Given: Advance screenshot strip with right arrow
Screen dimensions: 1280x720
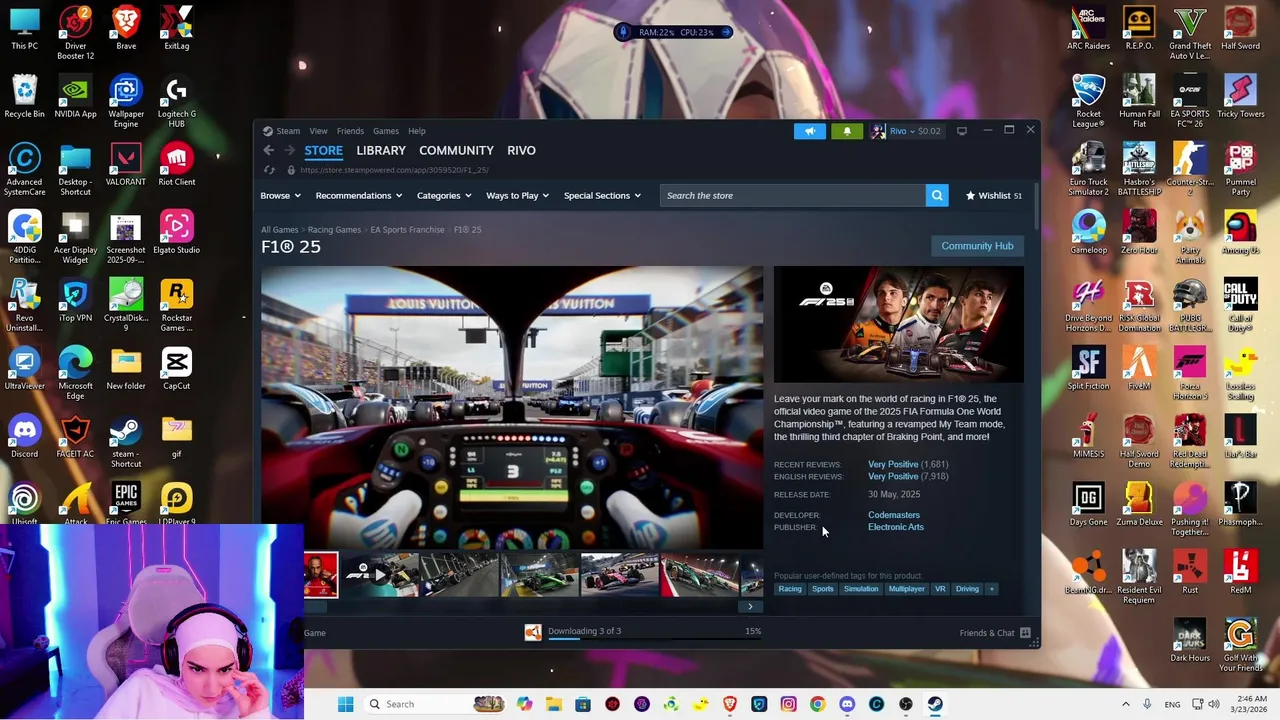Looking at the screenshot, I should coord(750,606).
